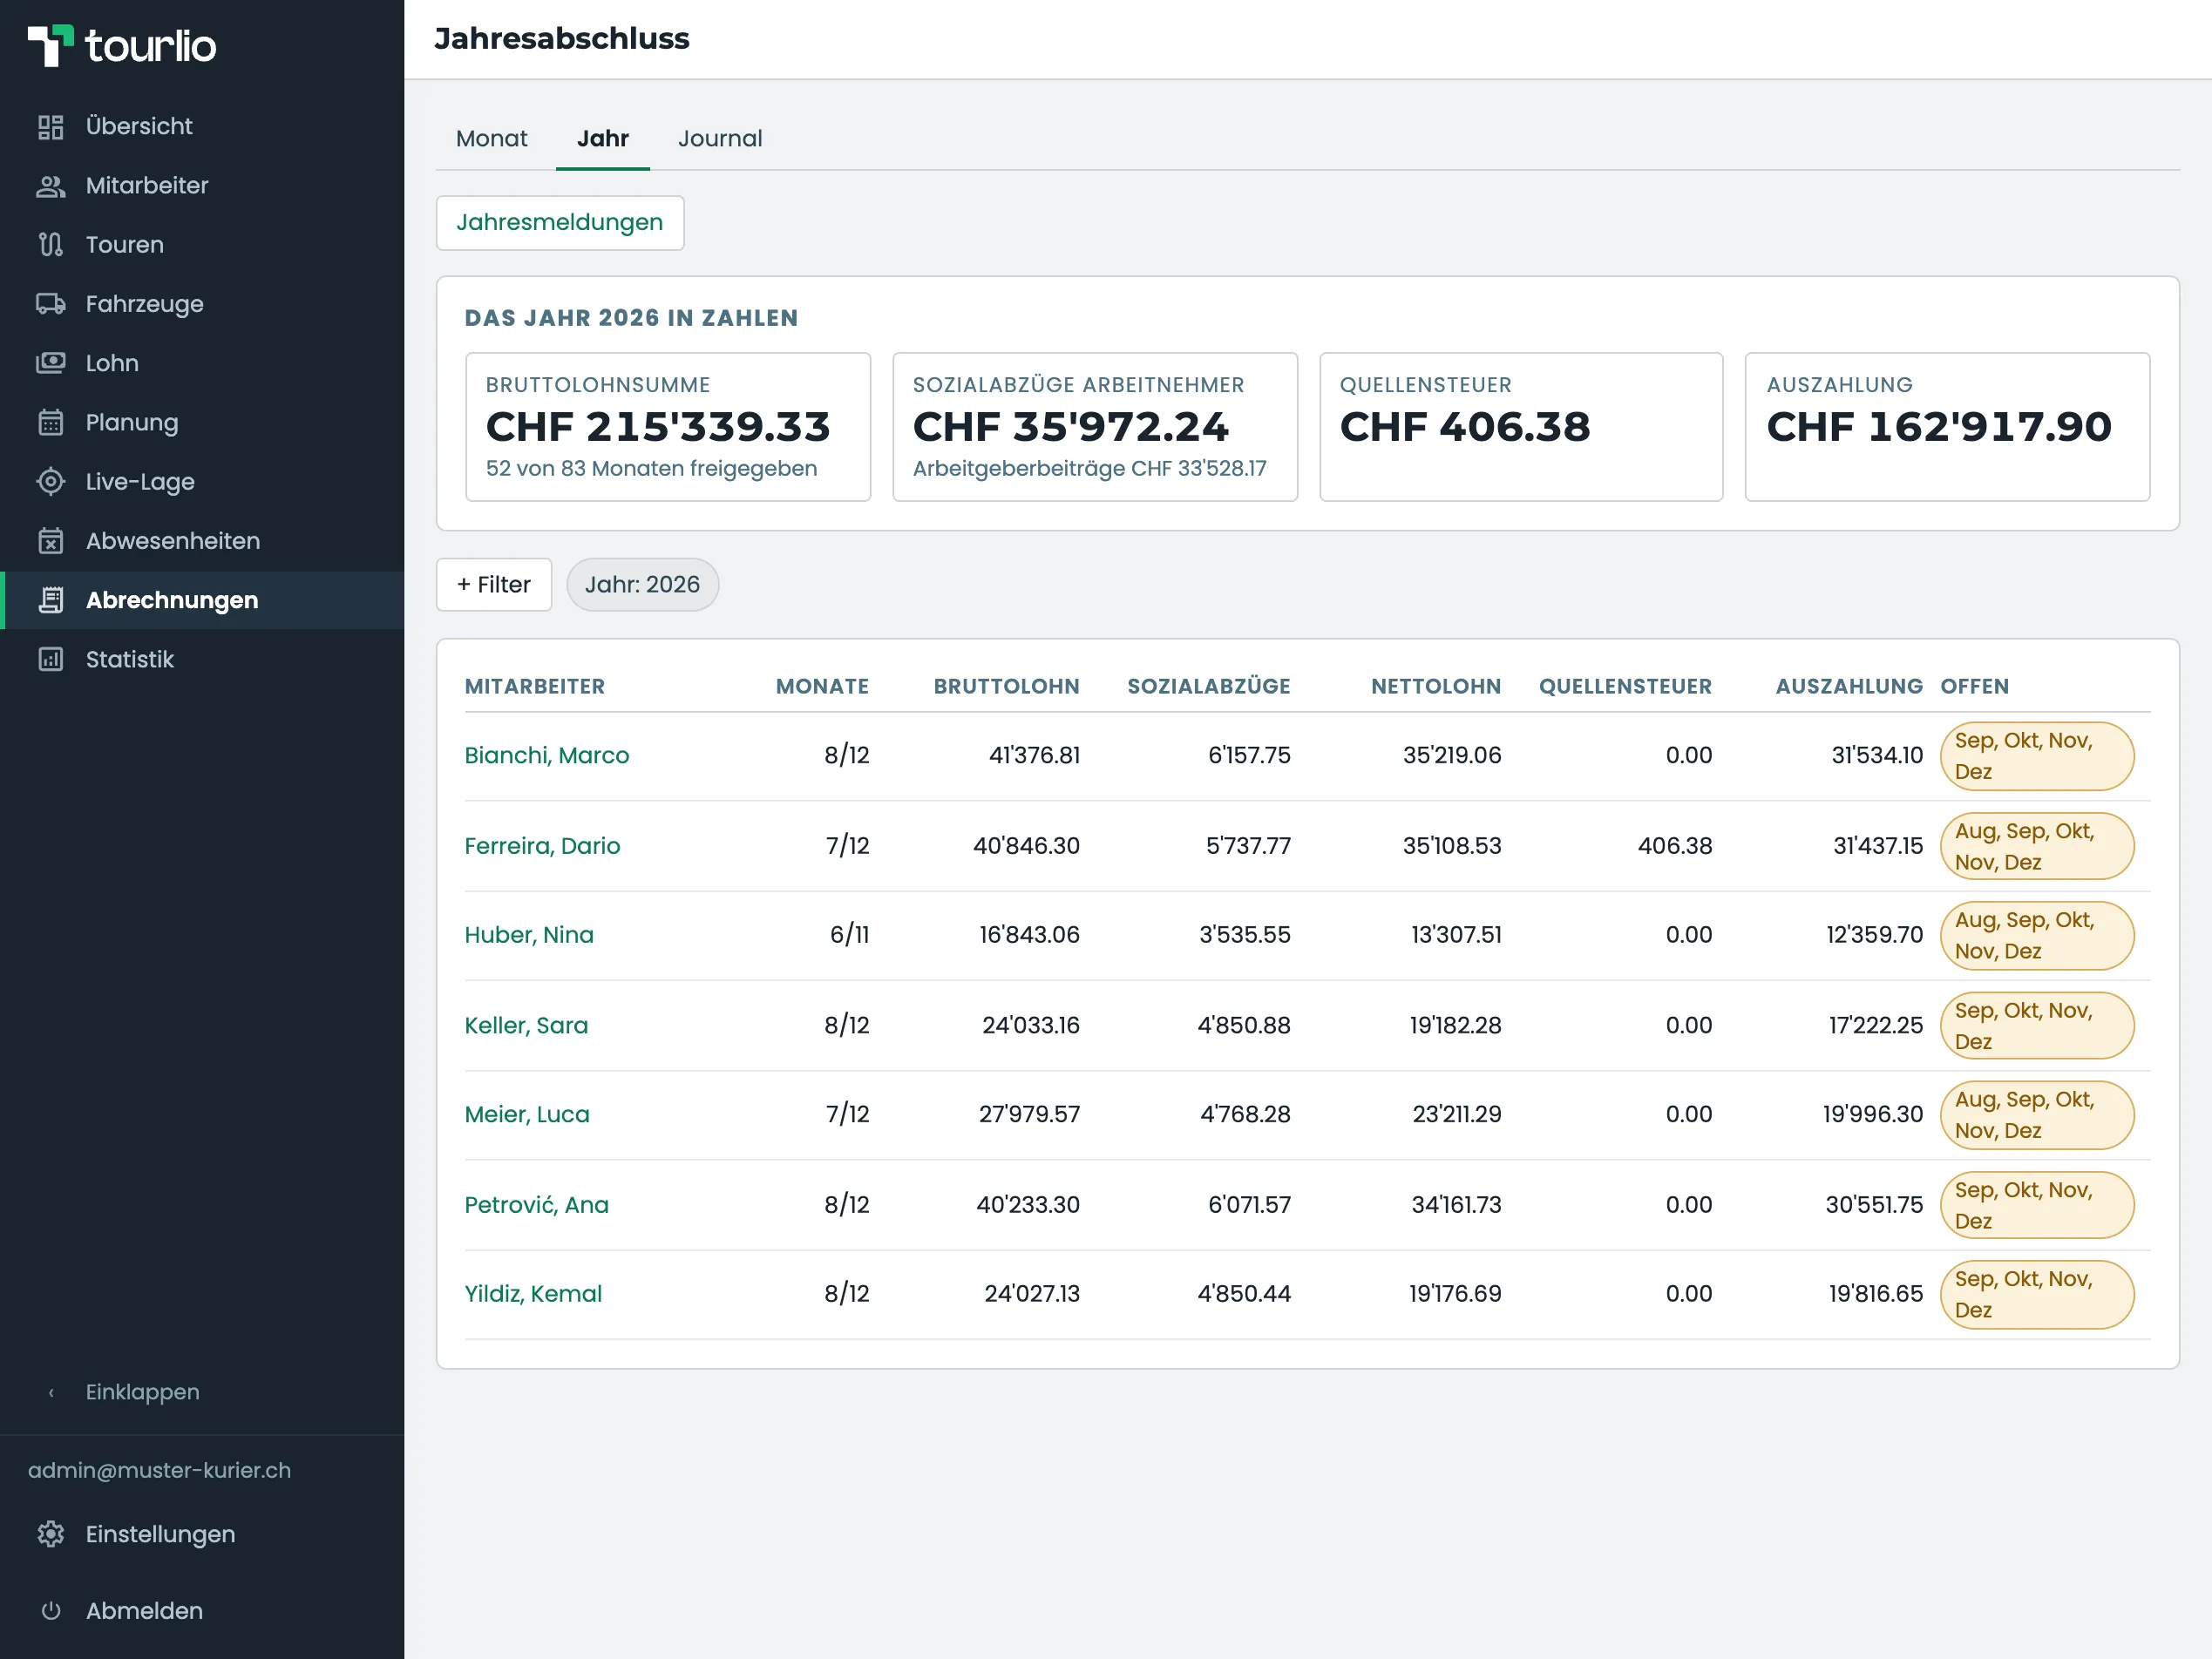Click the Lohn money icon
Image resolution: width=2212 pixels, height=1659 pixels.
click(x=51, y=363)
